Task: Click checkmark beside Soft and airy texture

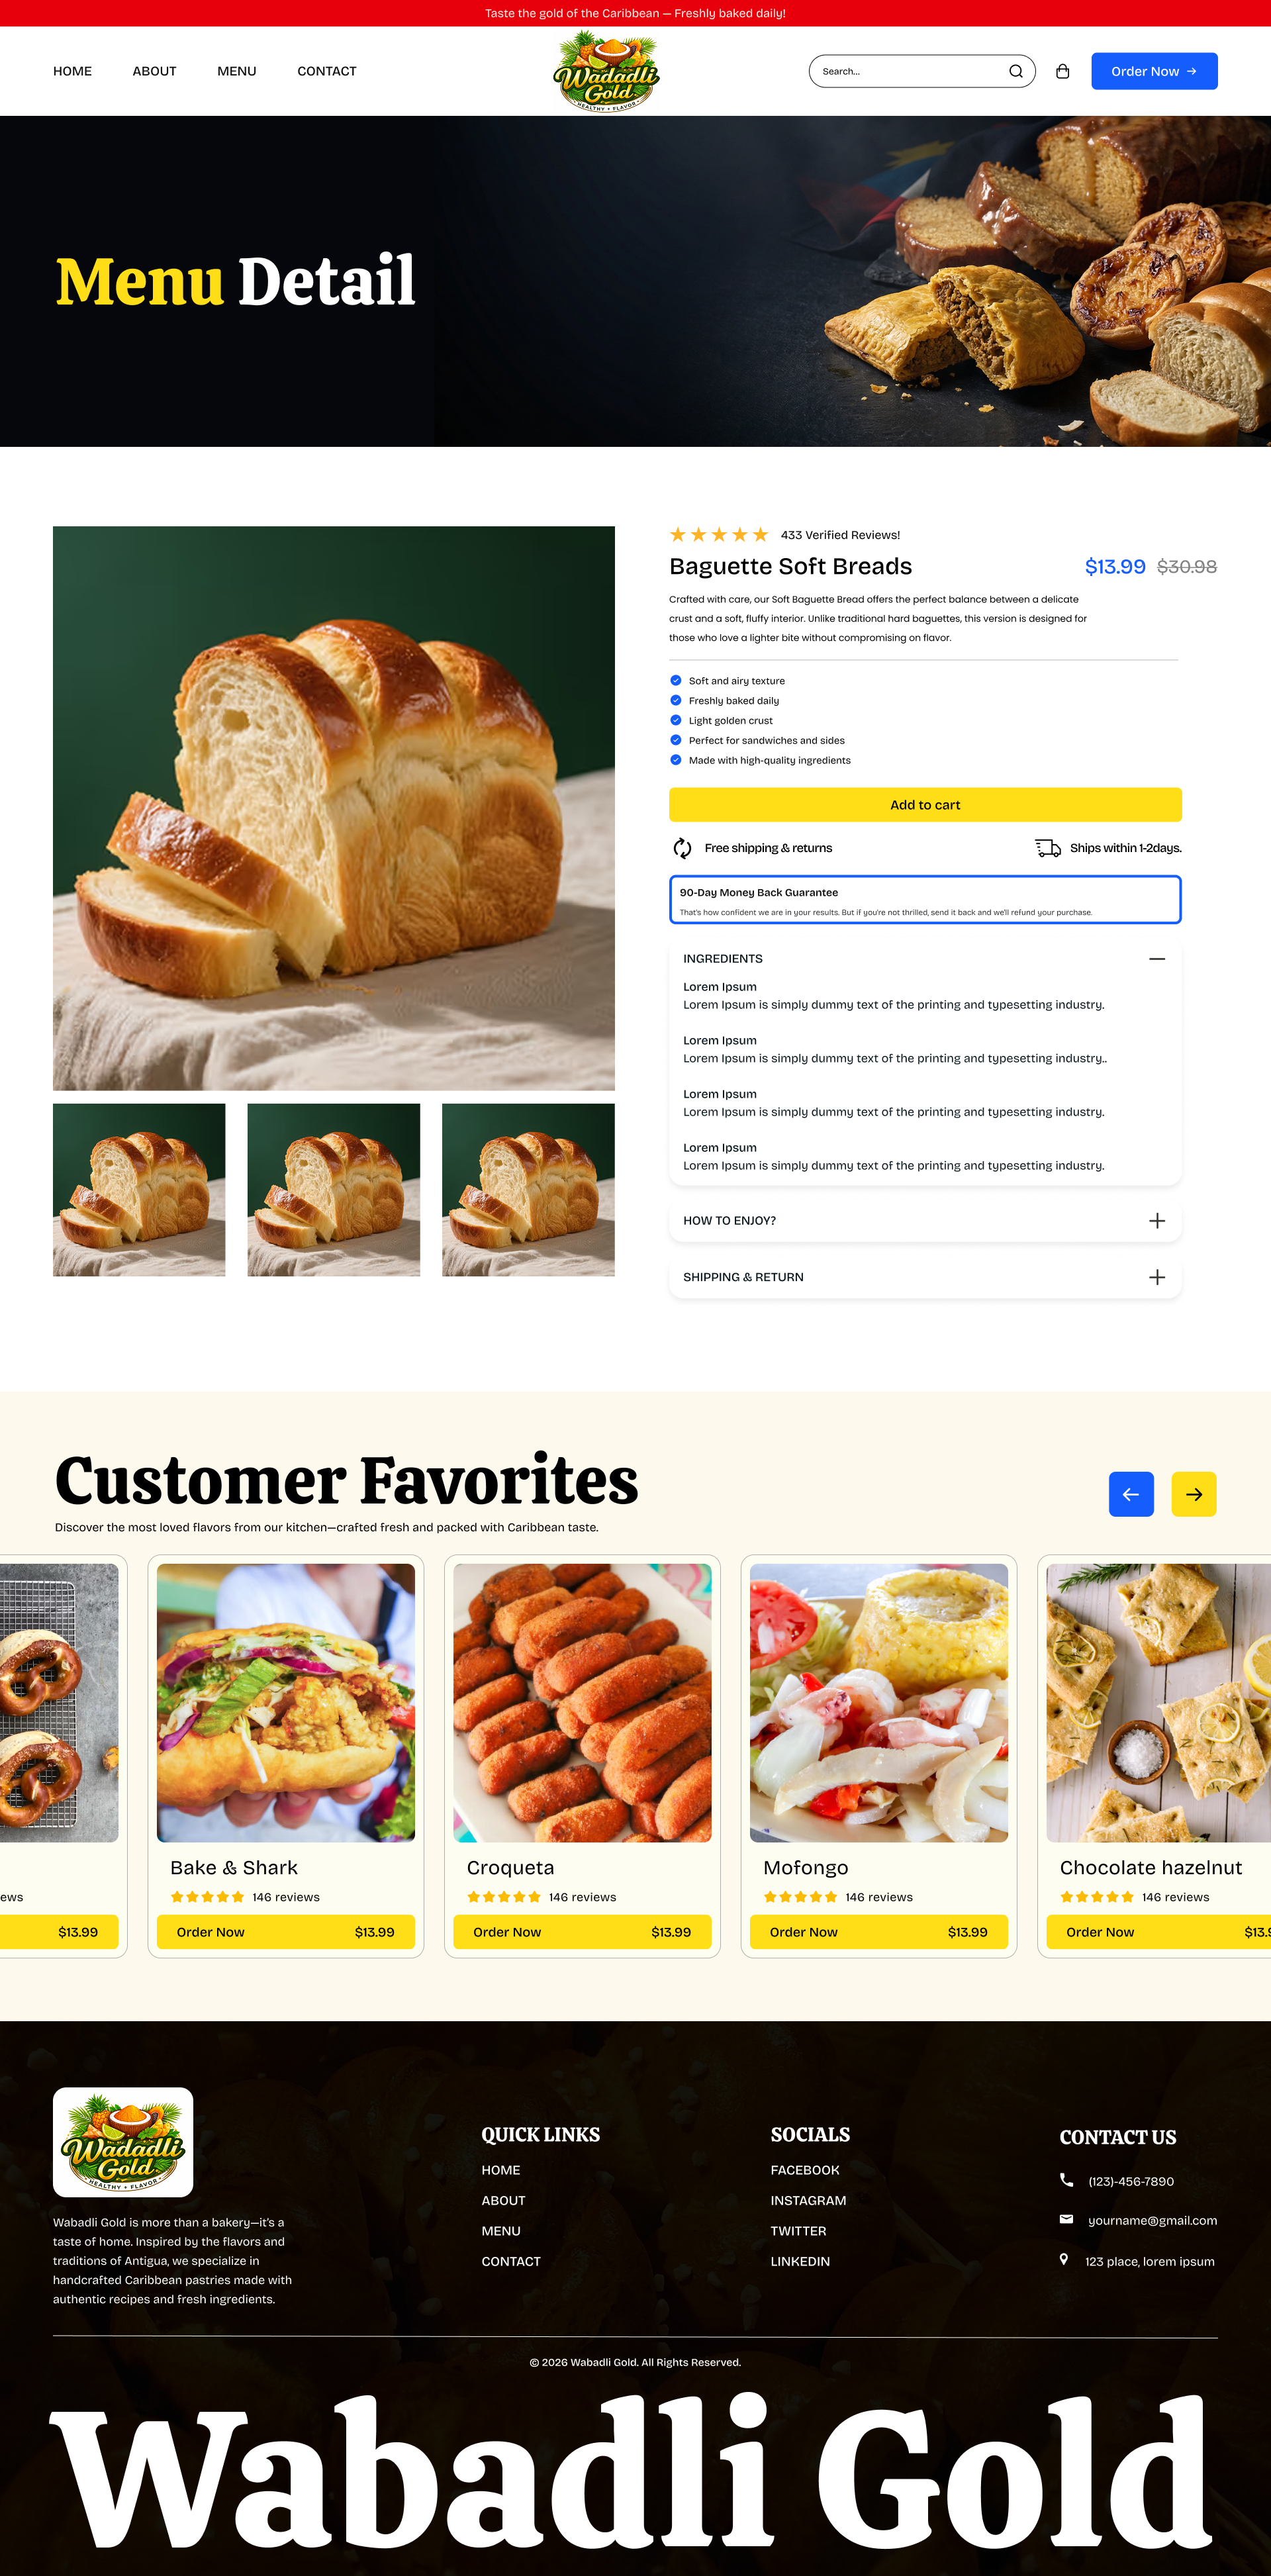Action: pyautogui.click(x=676, y=680)
